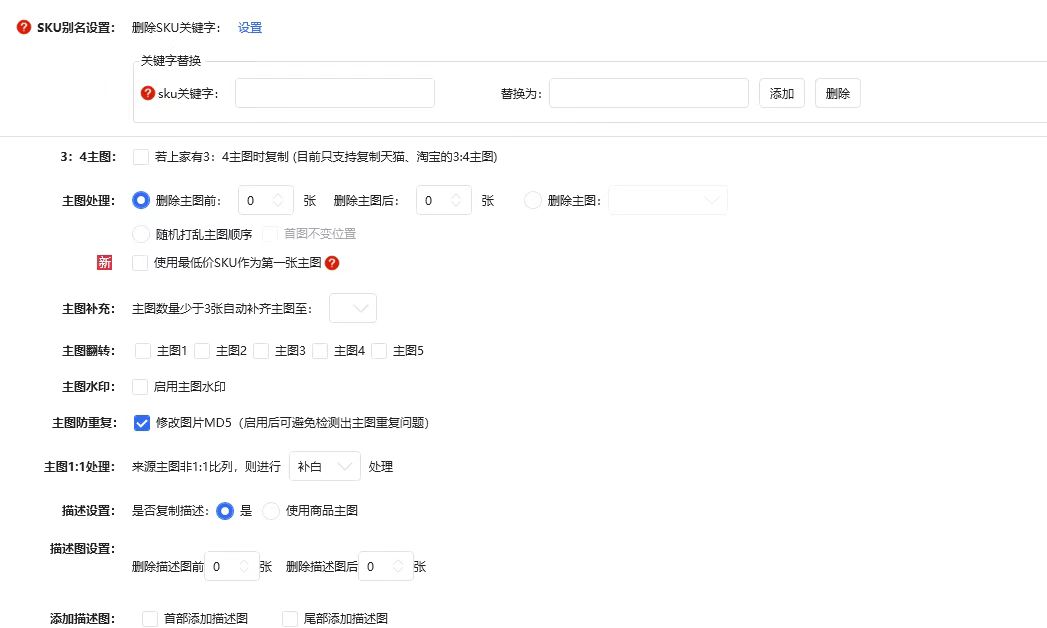Enable 首部添加描述图
The width and height of the screenshot is (1047, 628).
tap(150, 618)
